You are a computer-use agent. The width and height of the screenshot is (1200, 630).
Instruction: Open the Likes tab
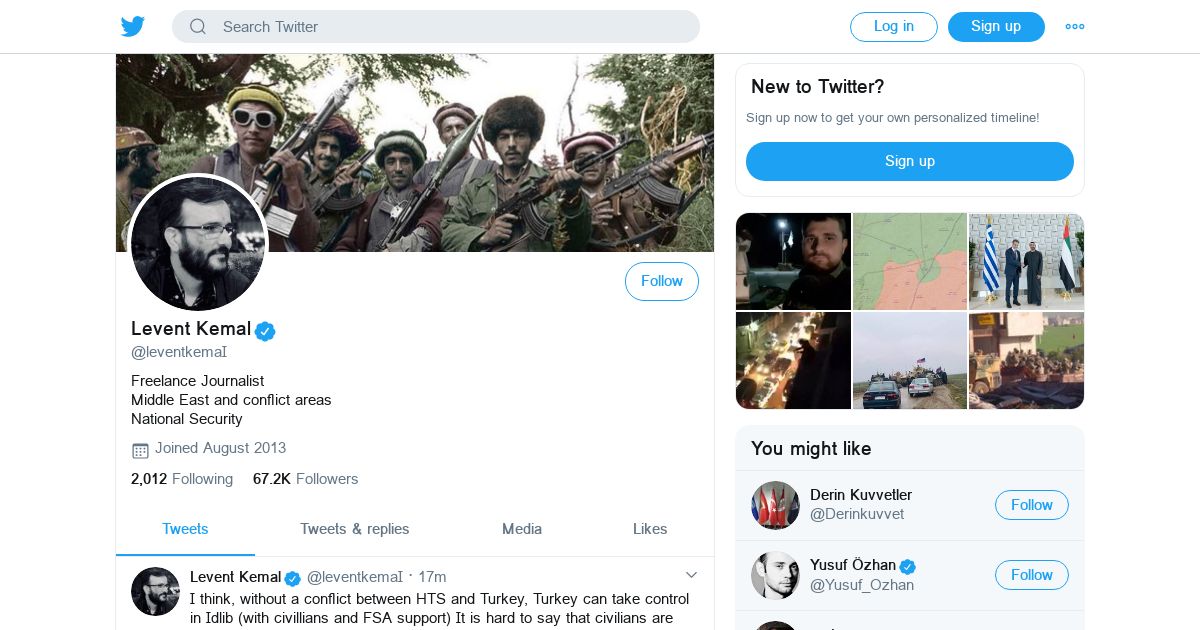pyautogui.click(x=650, y=529)
